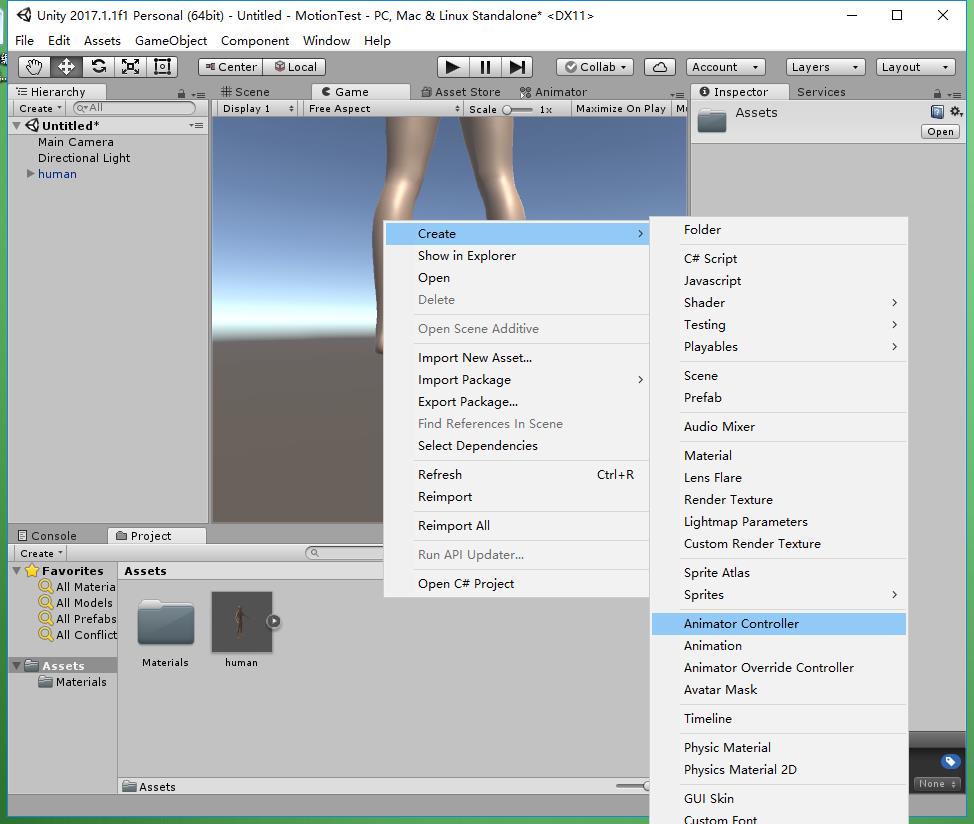Step one frame forward
The height and width of the screenshot is (824, 974).
pos(517,66)
